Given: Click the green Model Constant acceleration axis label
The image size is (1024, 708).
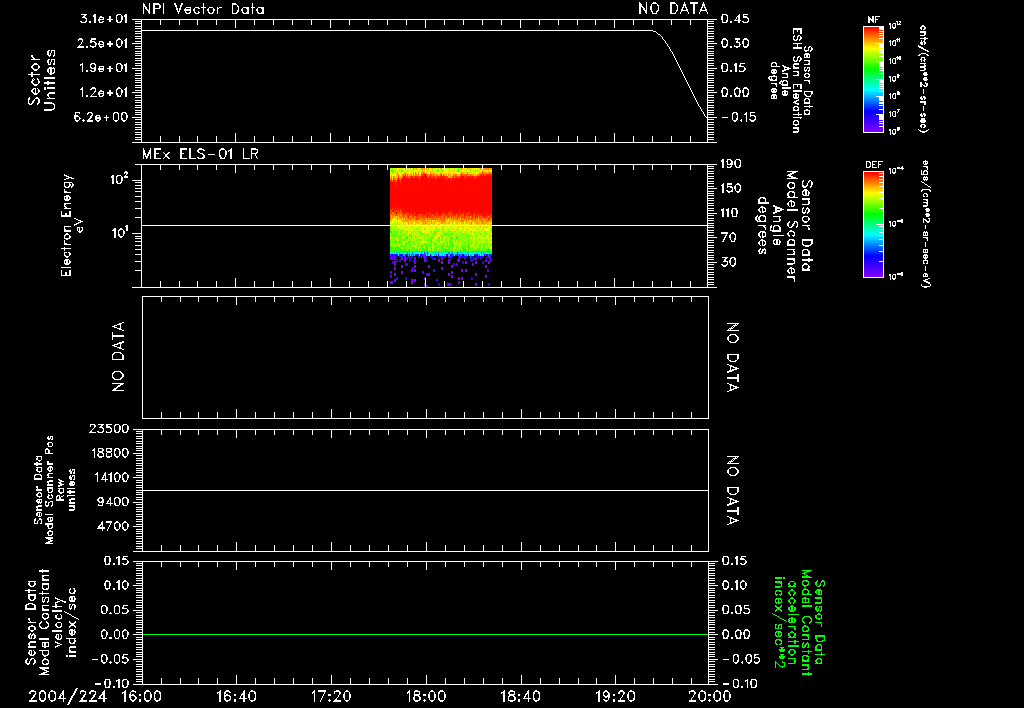Looking at the screenshot, I should pyautogui.click(x=799, y=623).
